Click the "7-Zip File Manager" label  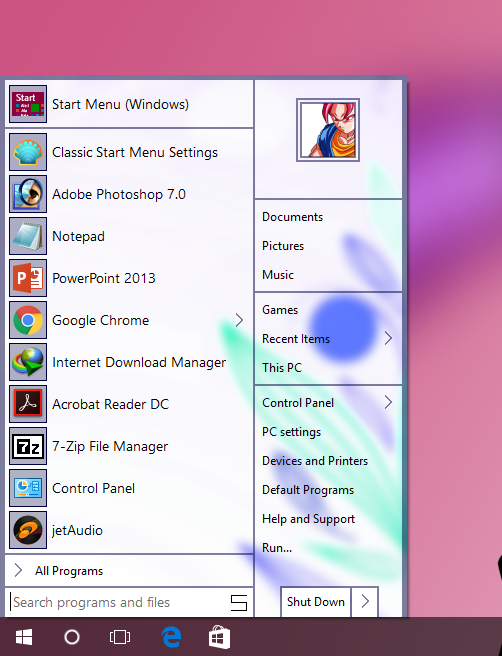point(110,446)
